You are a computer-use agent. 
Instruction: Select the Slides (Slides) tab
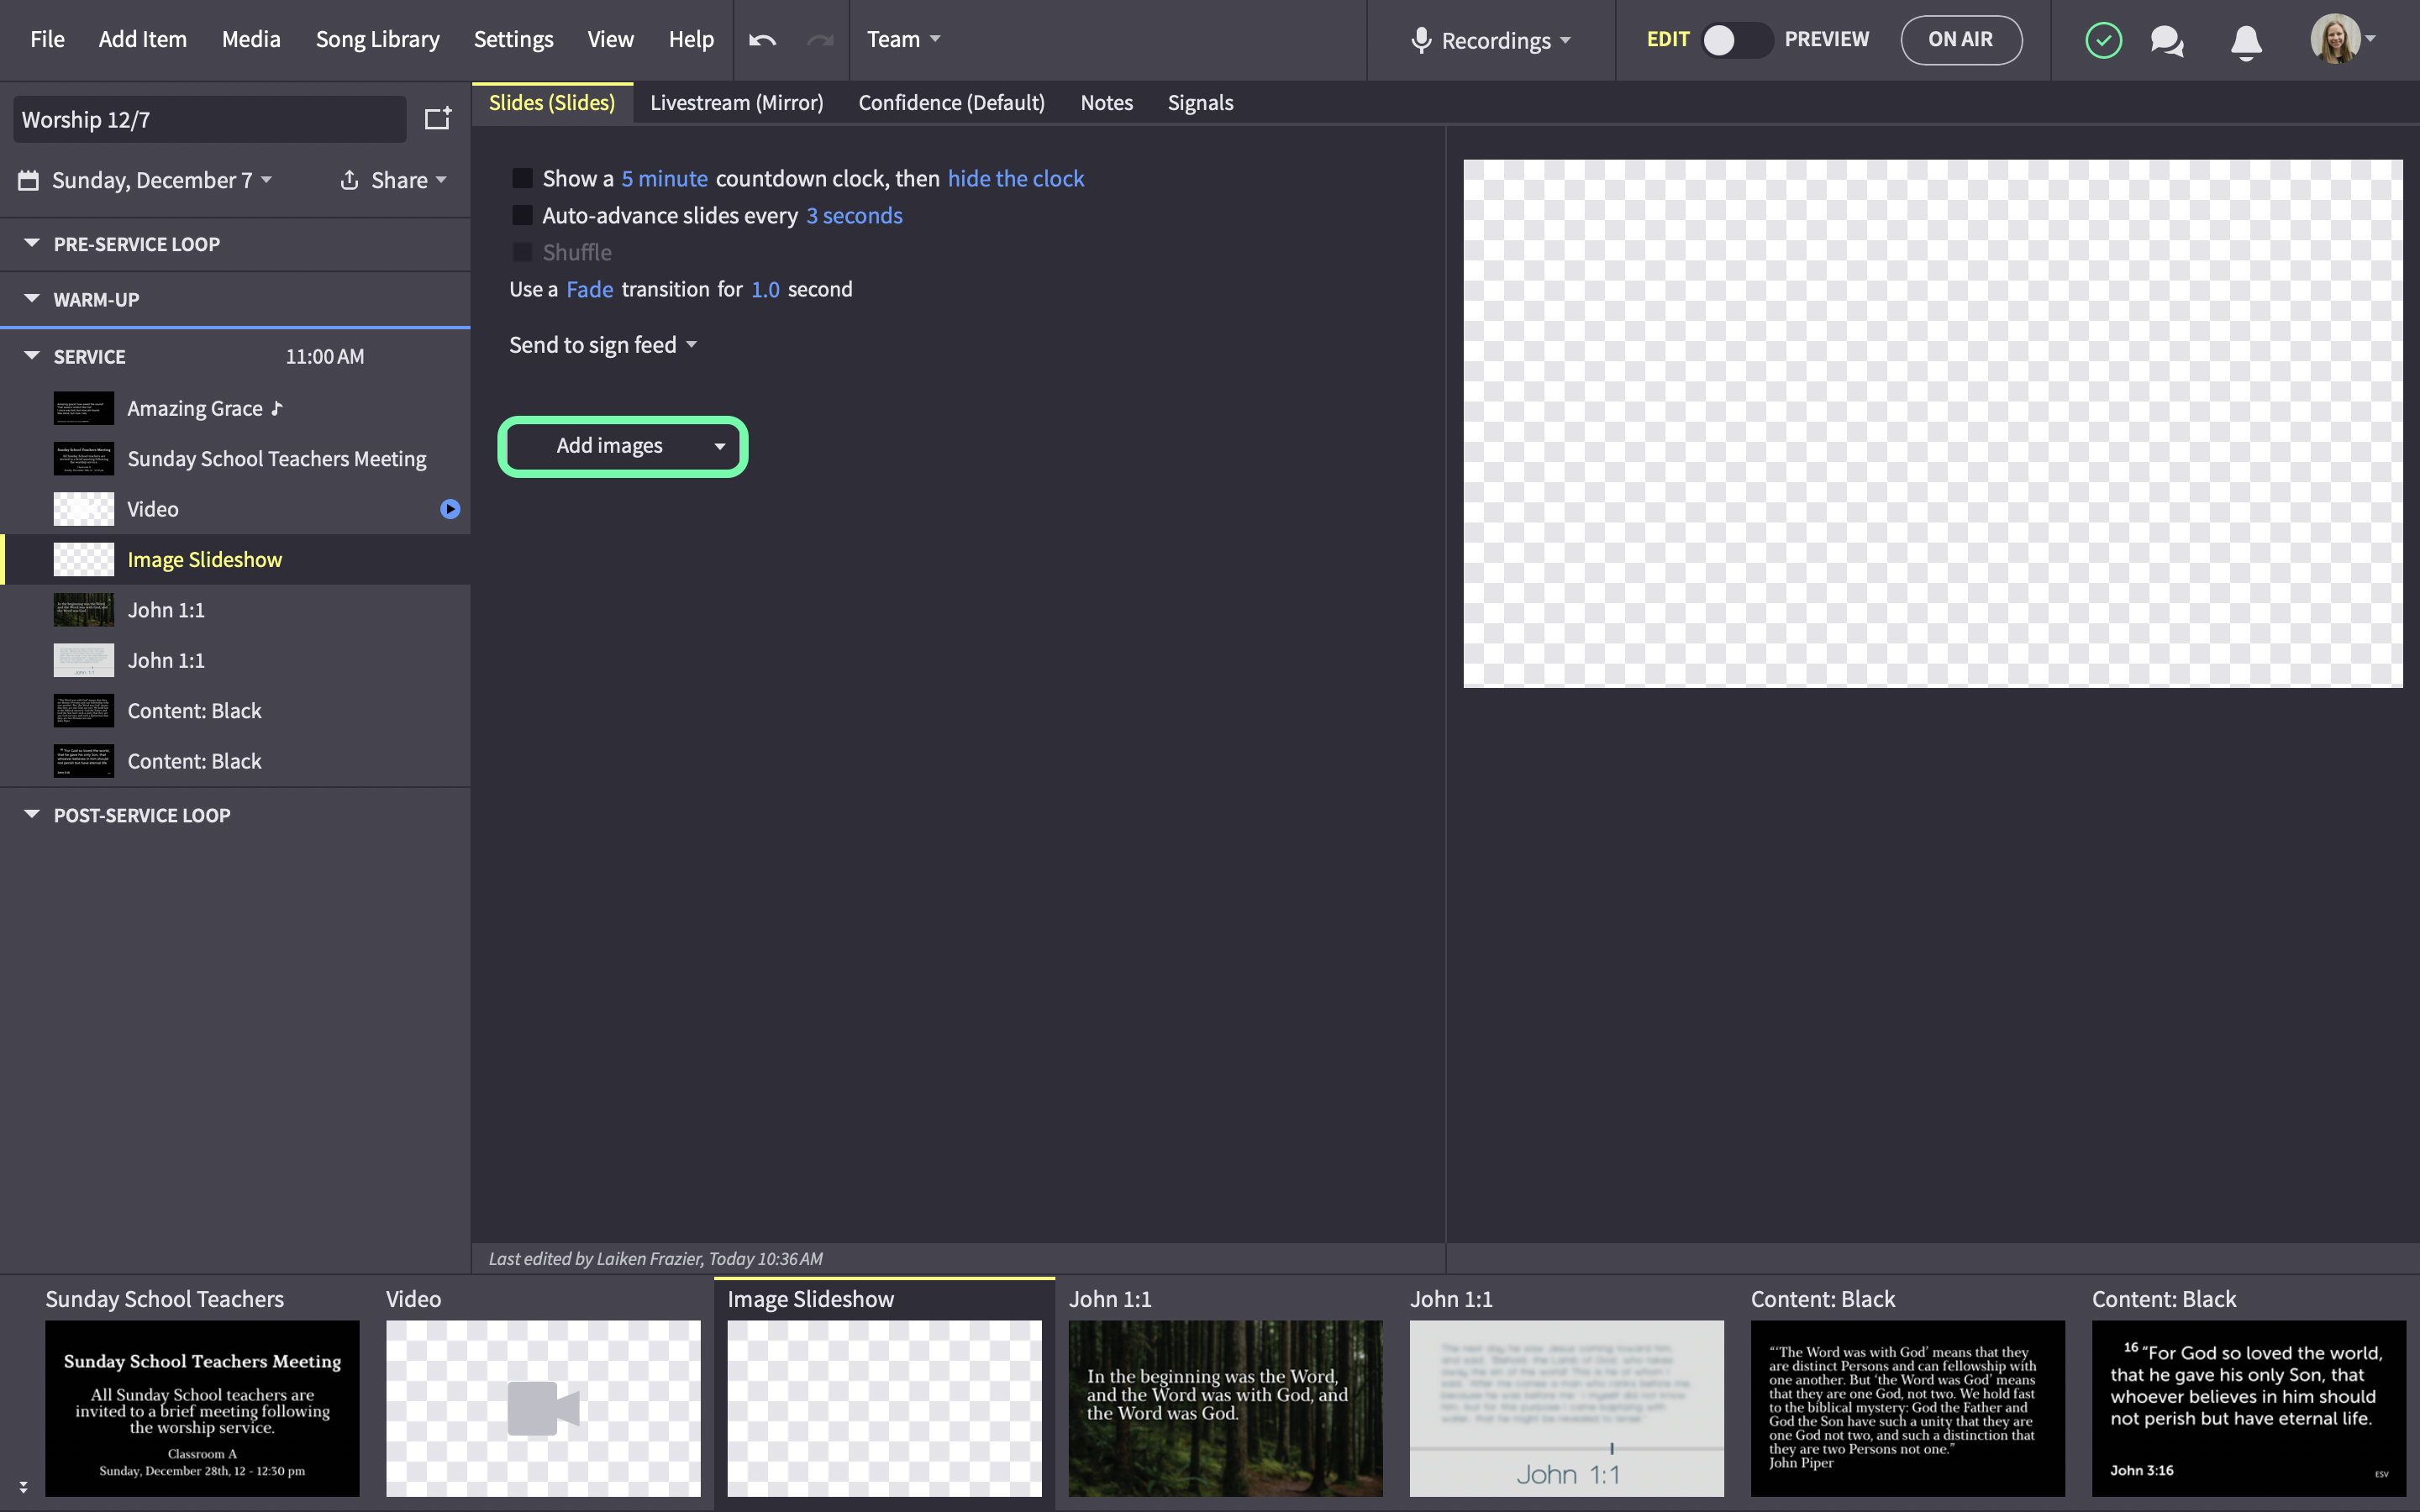[x=552, y=103]
